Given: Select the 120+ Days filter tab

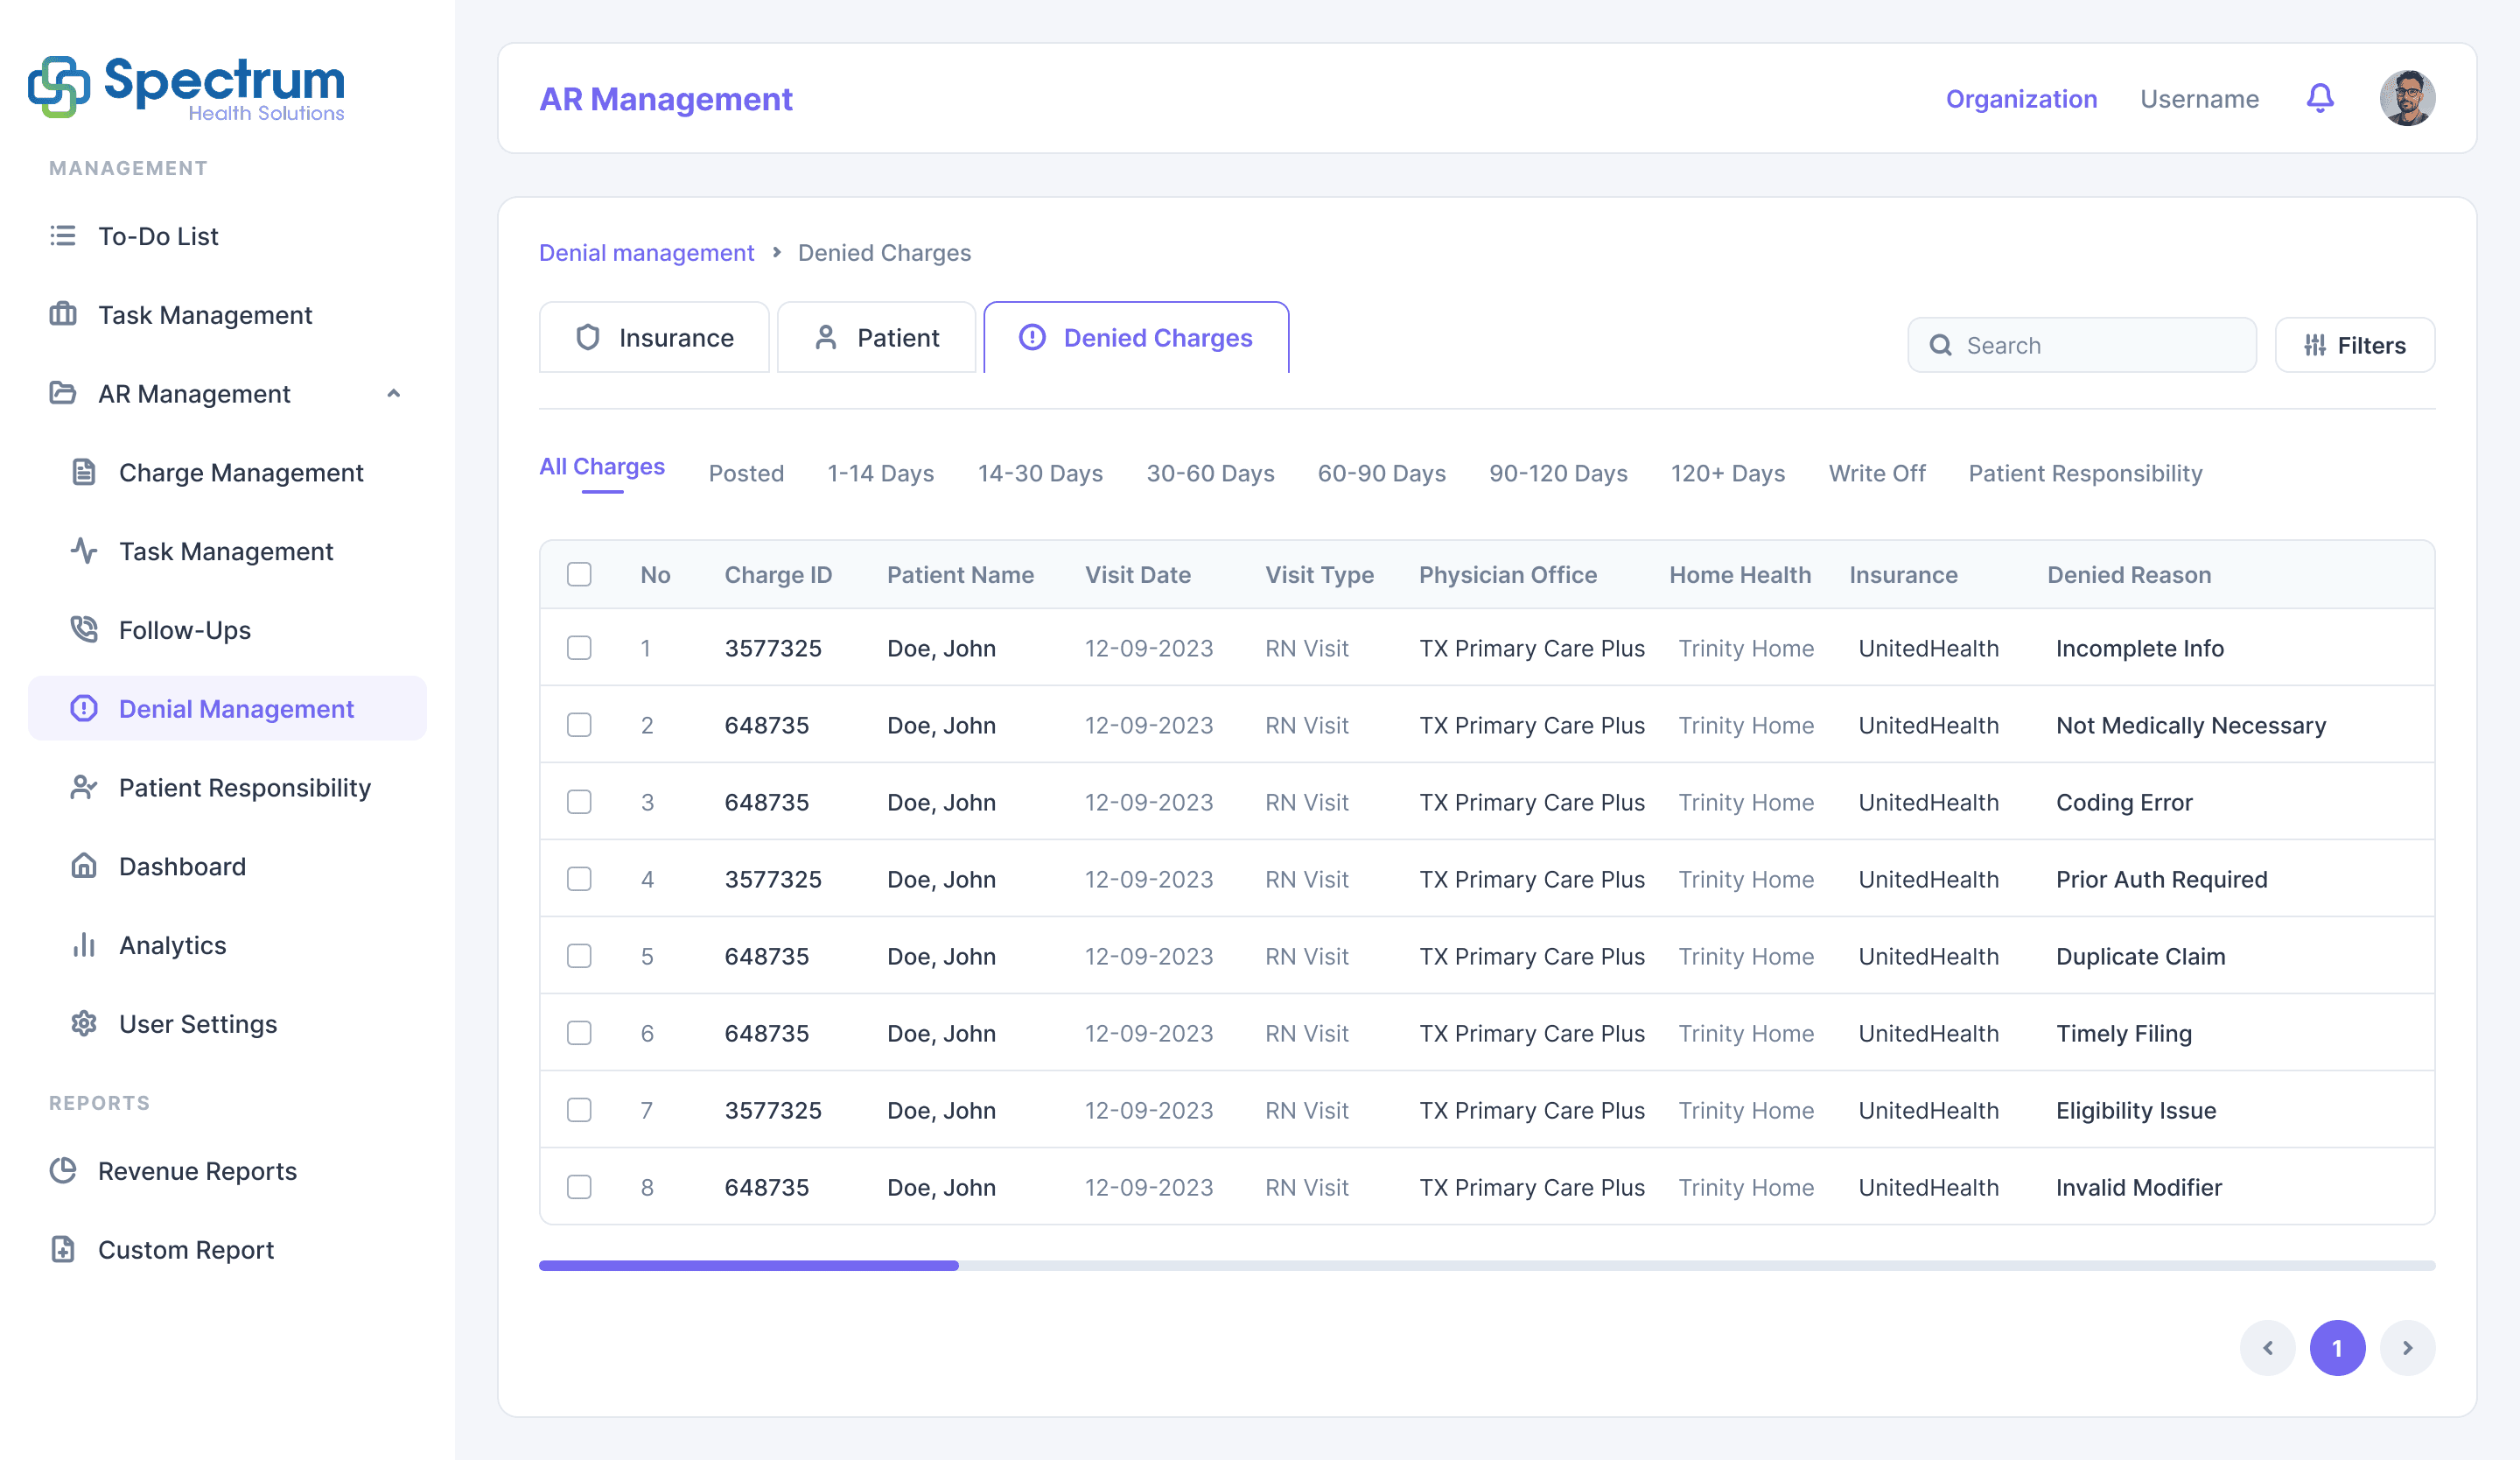Looking at the screenshot, I should point(1727,473).
